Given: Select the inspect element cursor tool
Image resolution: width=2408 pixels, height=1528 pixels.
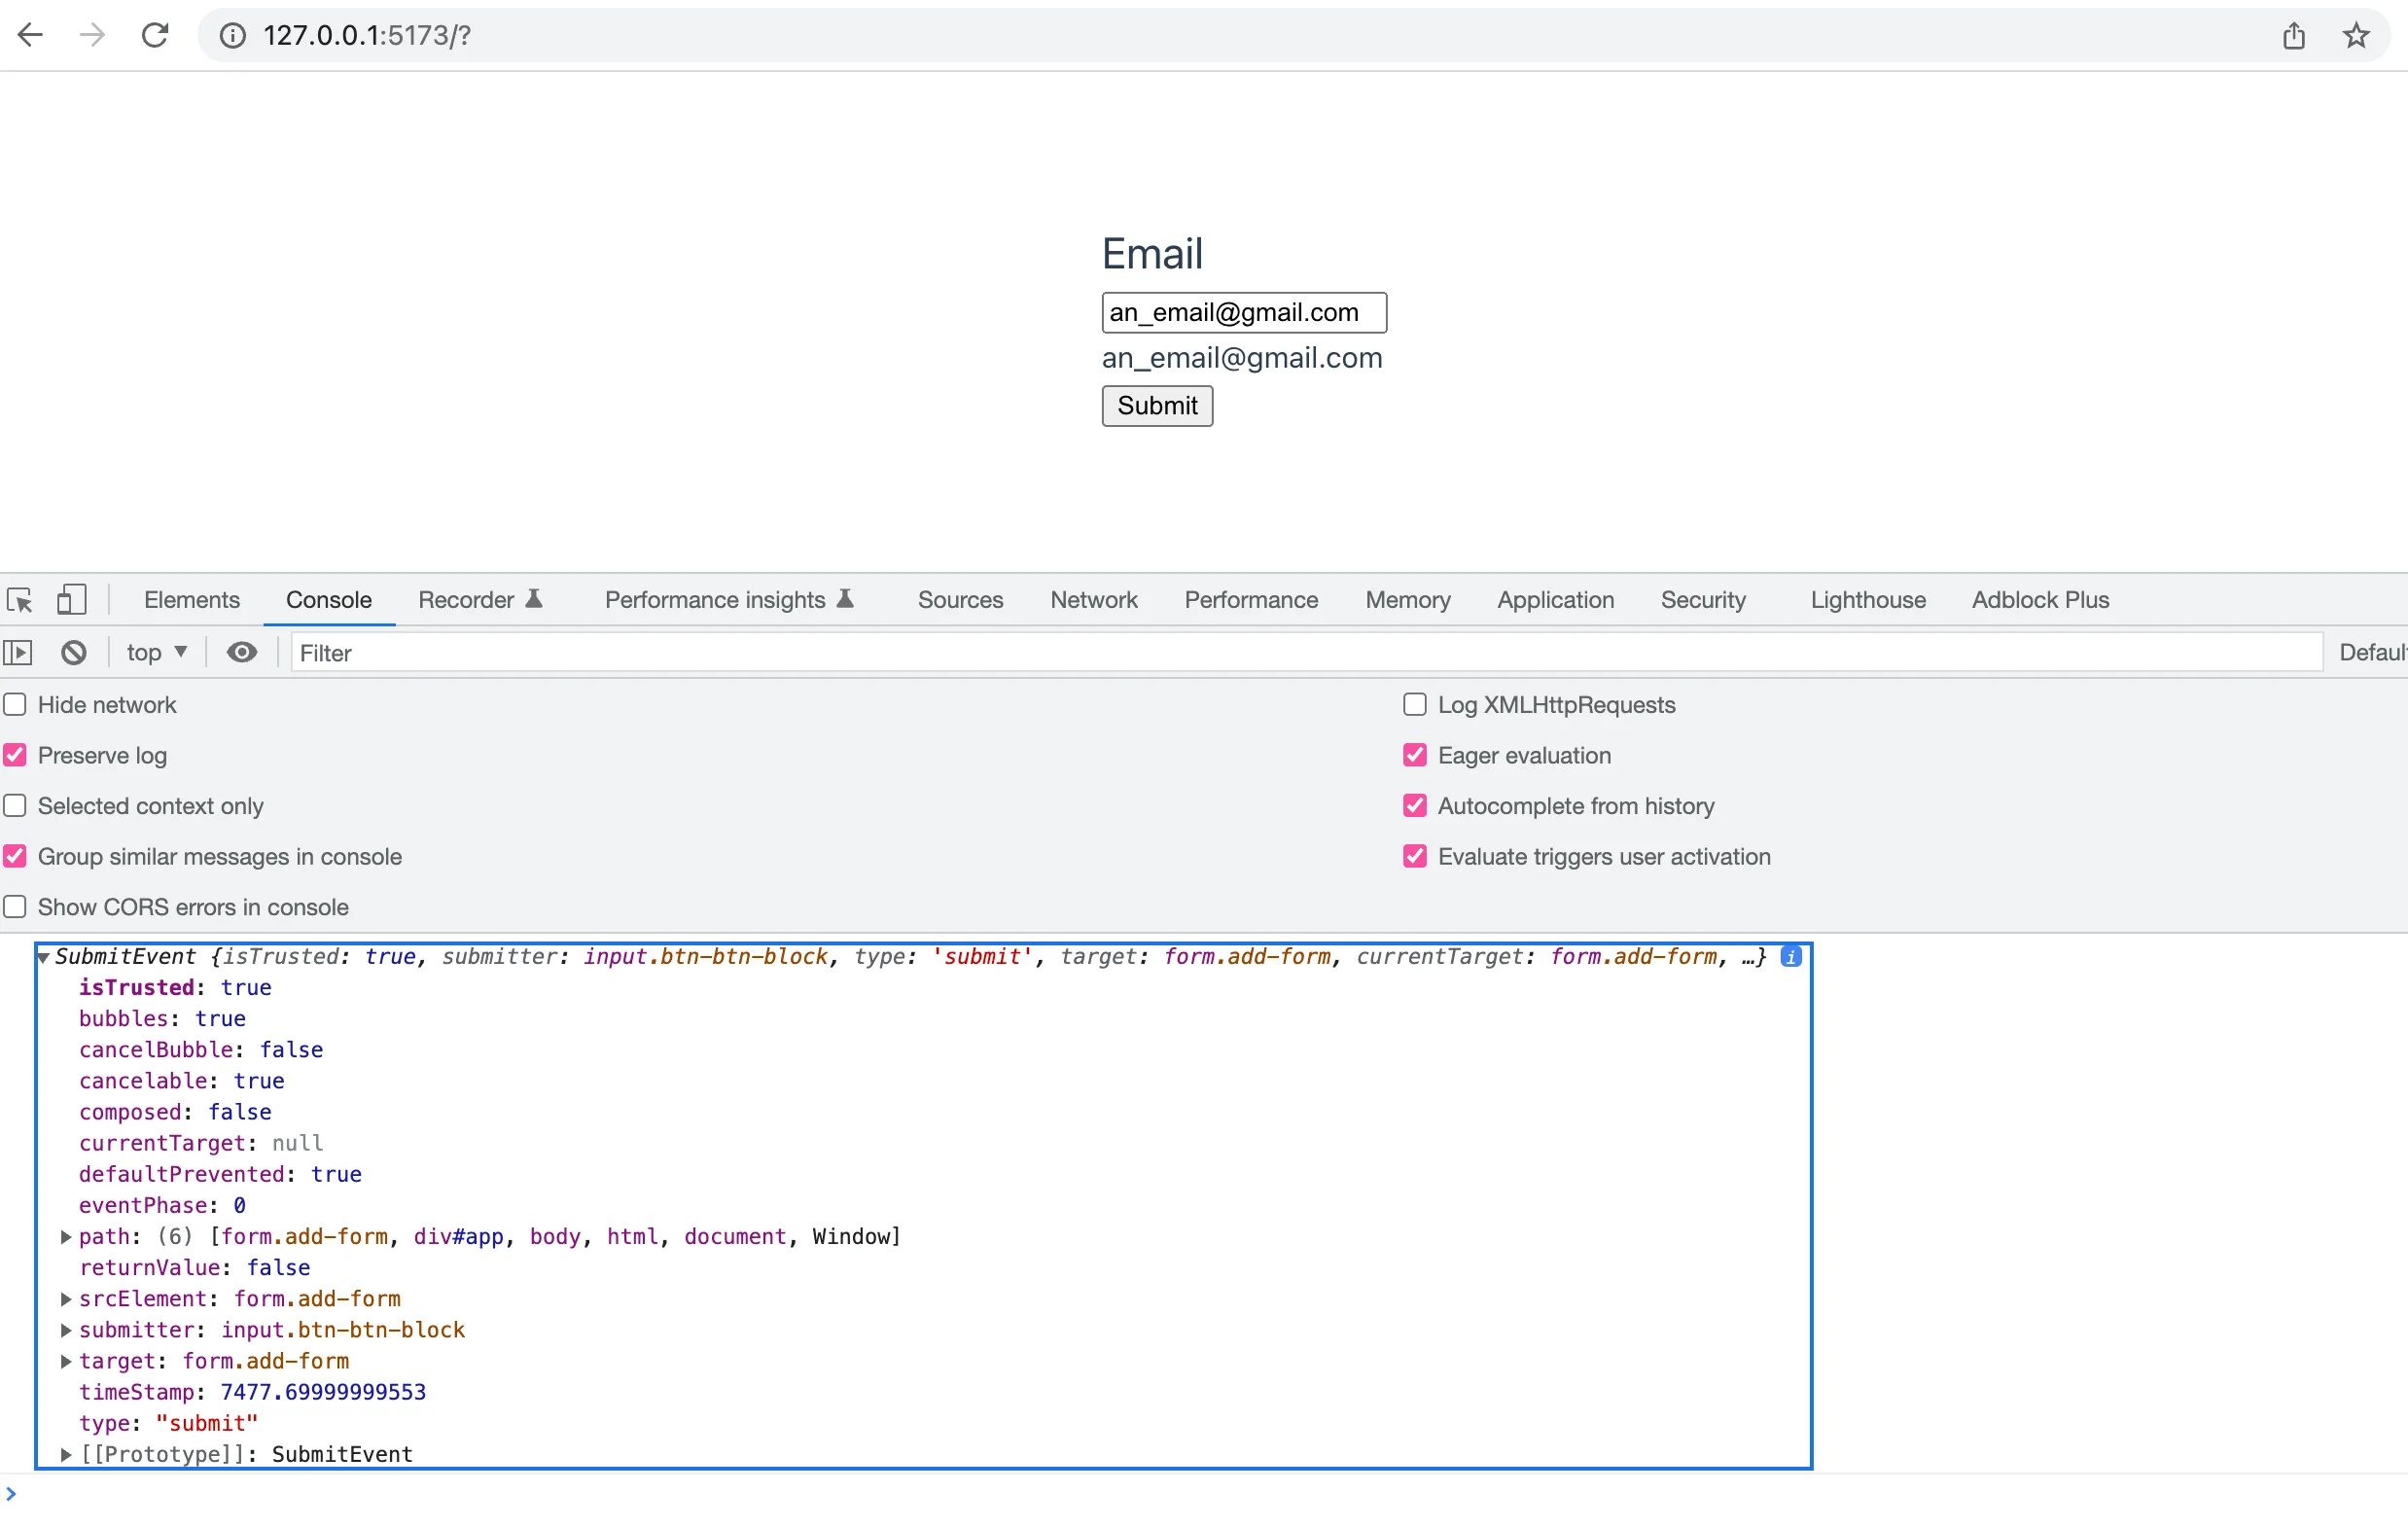Looking at the screenshot, I should 19,600.
